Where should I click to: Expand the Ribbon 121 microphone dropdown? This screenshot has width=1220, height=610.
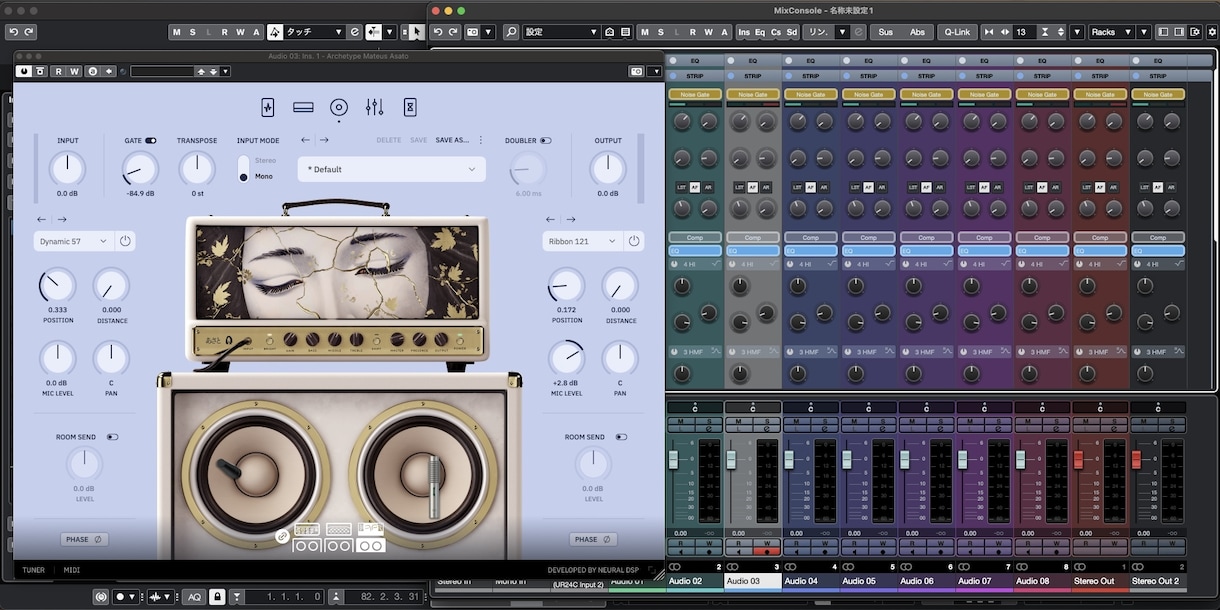(582, 241)
